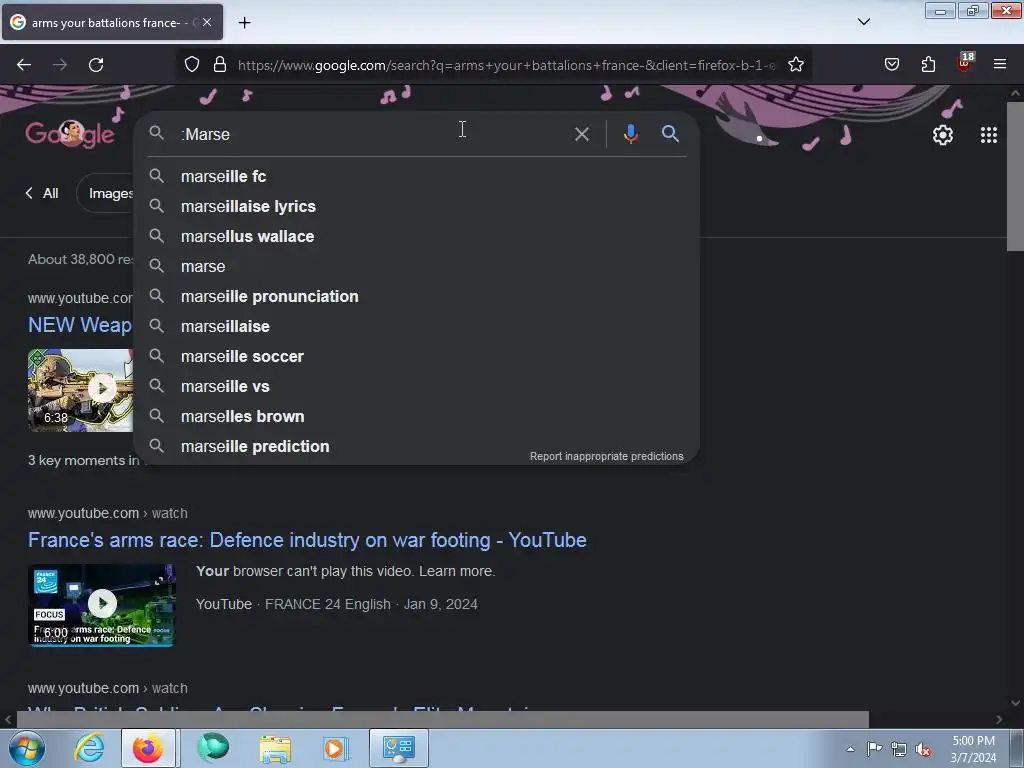
Task: Choose the 'marseillaise' suggestion
Action: click(417, 327)
